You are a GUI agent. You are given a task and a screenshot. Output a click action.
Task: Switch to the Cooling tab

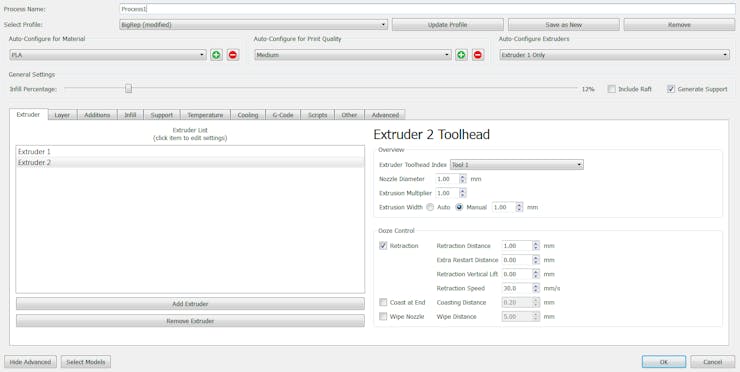[x=248, y=115]
